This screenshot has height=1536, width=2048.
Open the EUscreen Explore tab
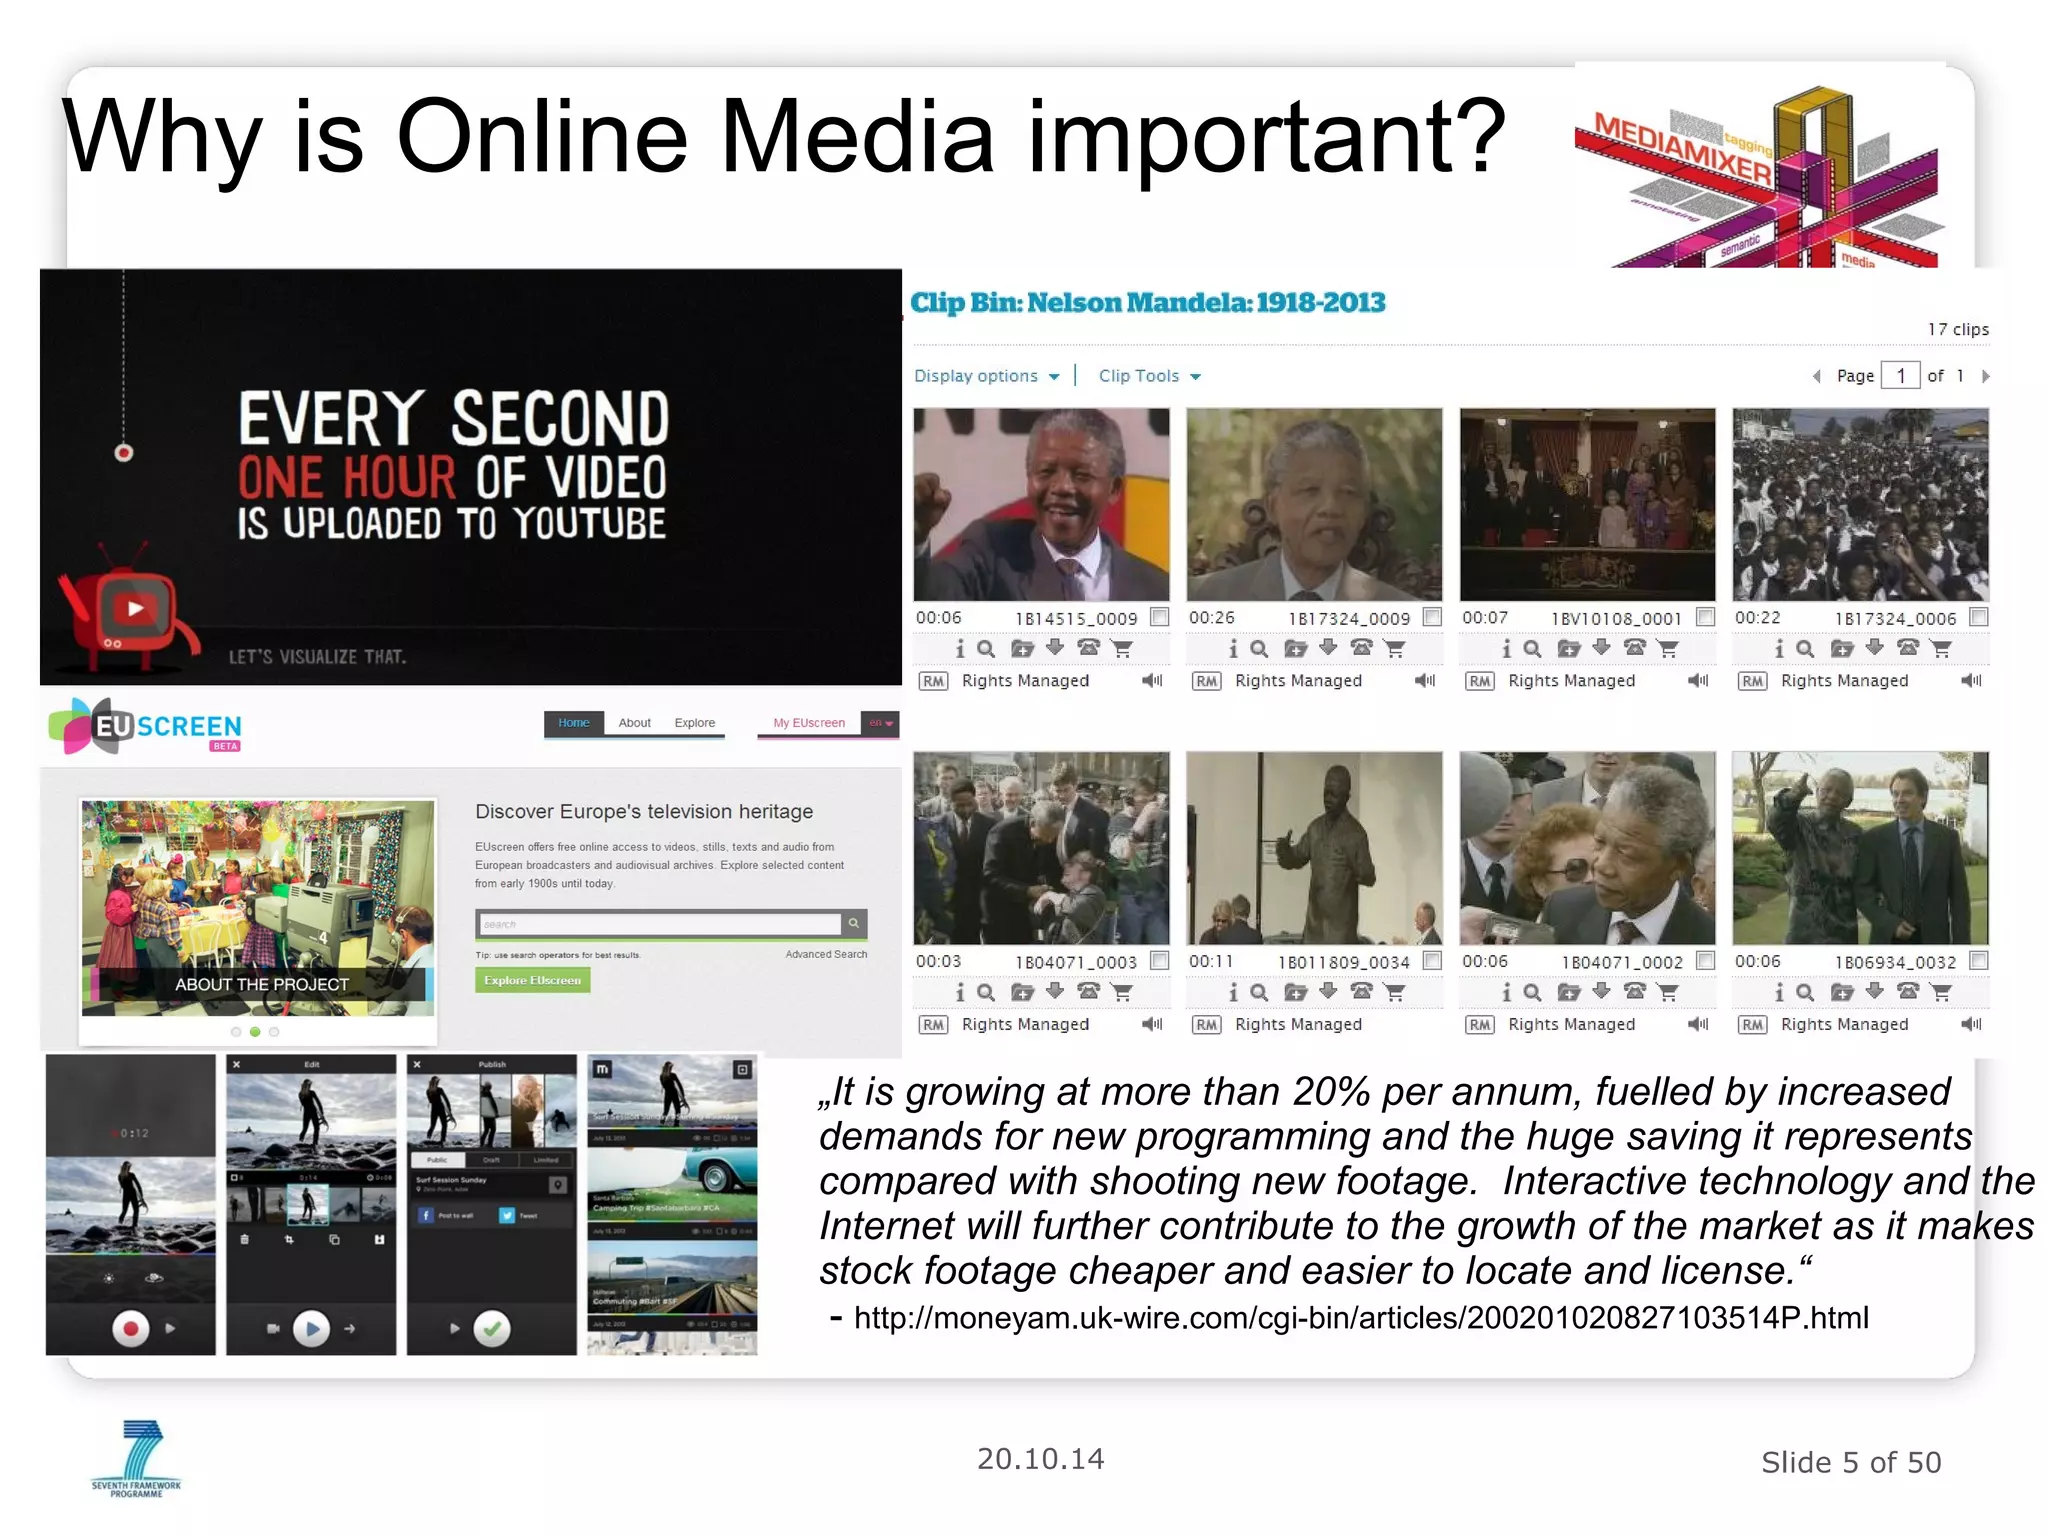point(695,723)
